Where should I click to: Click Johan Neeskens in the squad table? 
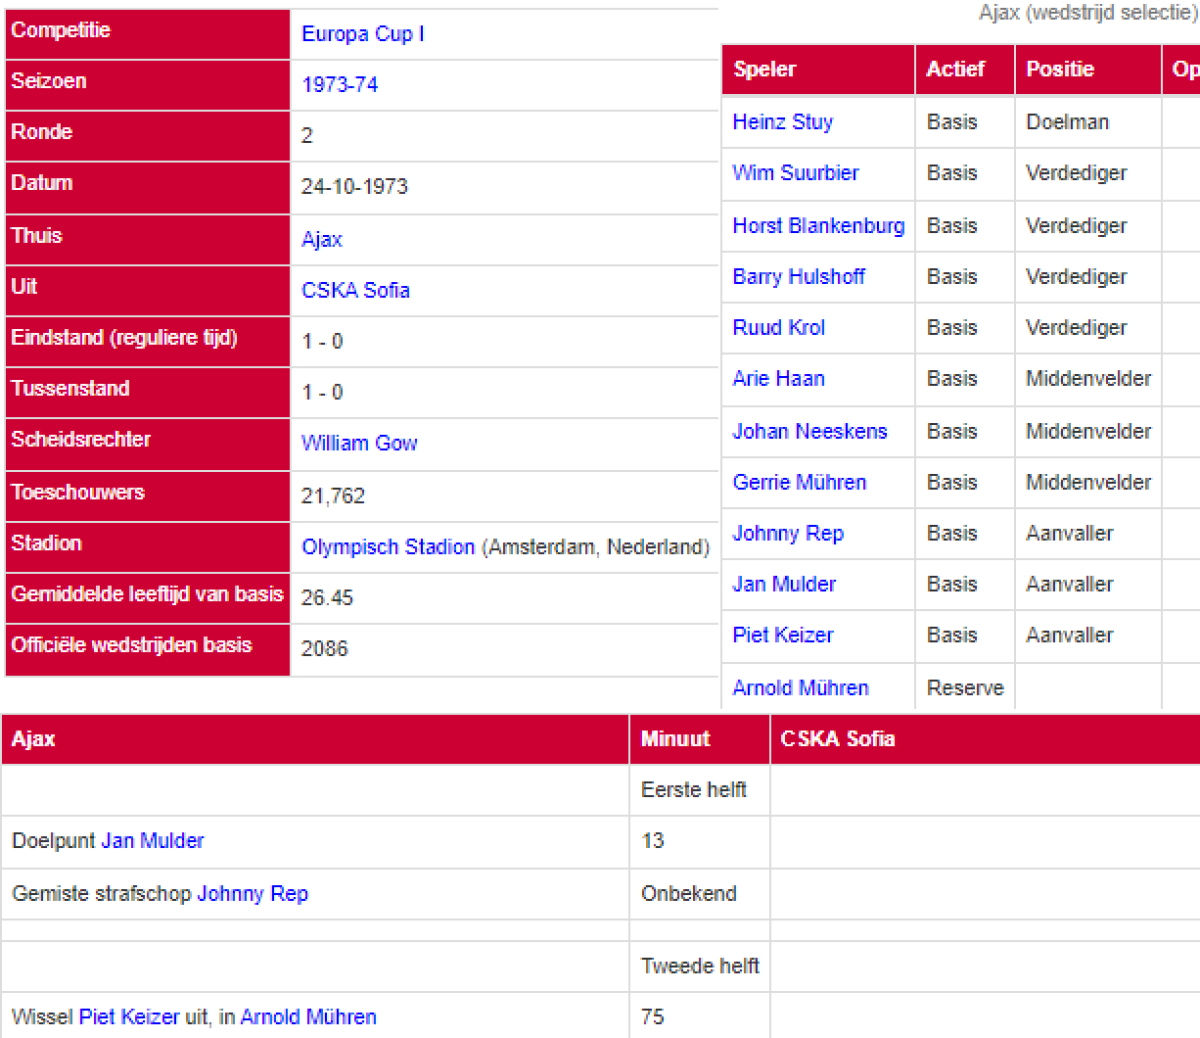[809, 431]
